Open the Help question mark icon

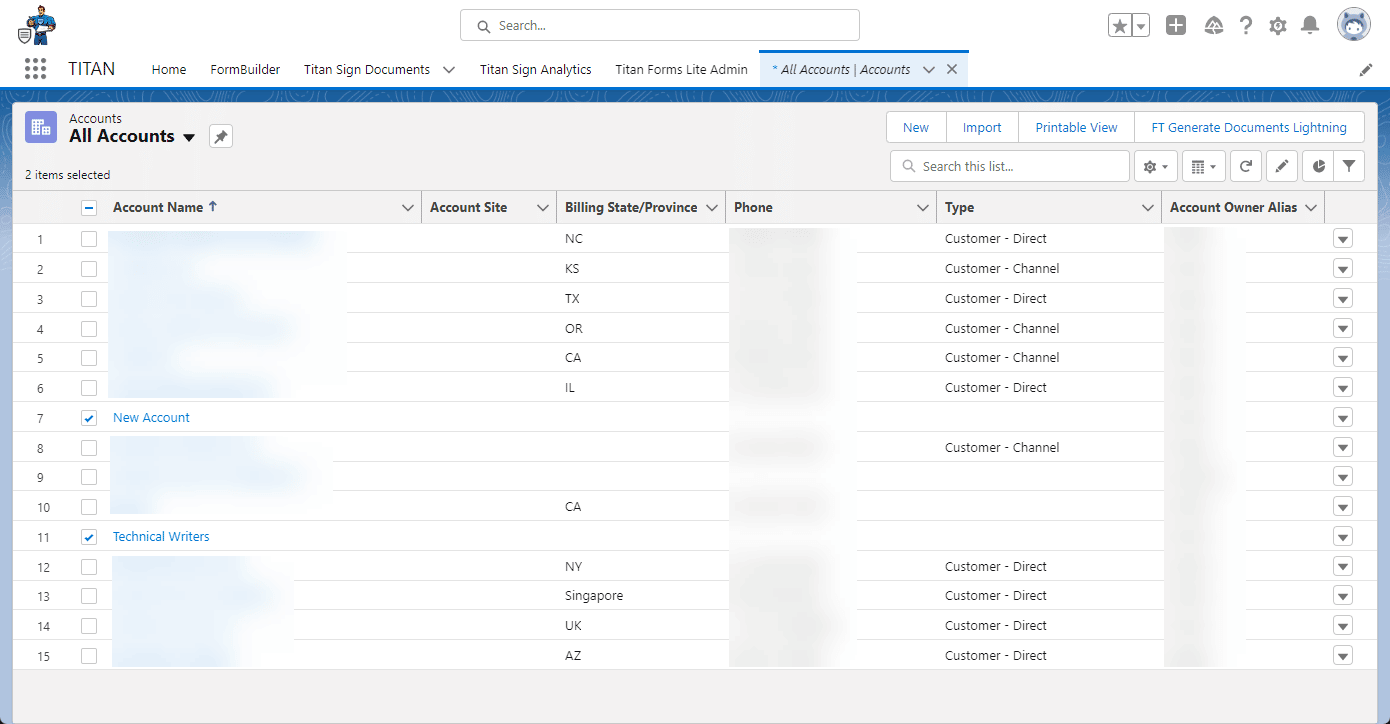[1246, 26]
